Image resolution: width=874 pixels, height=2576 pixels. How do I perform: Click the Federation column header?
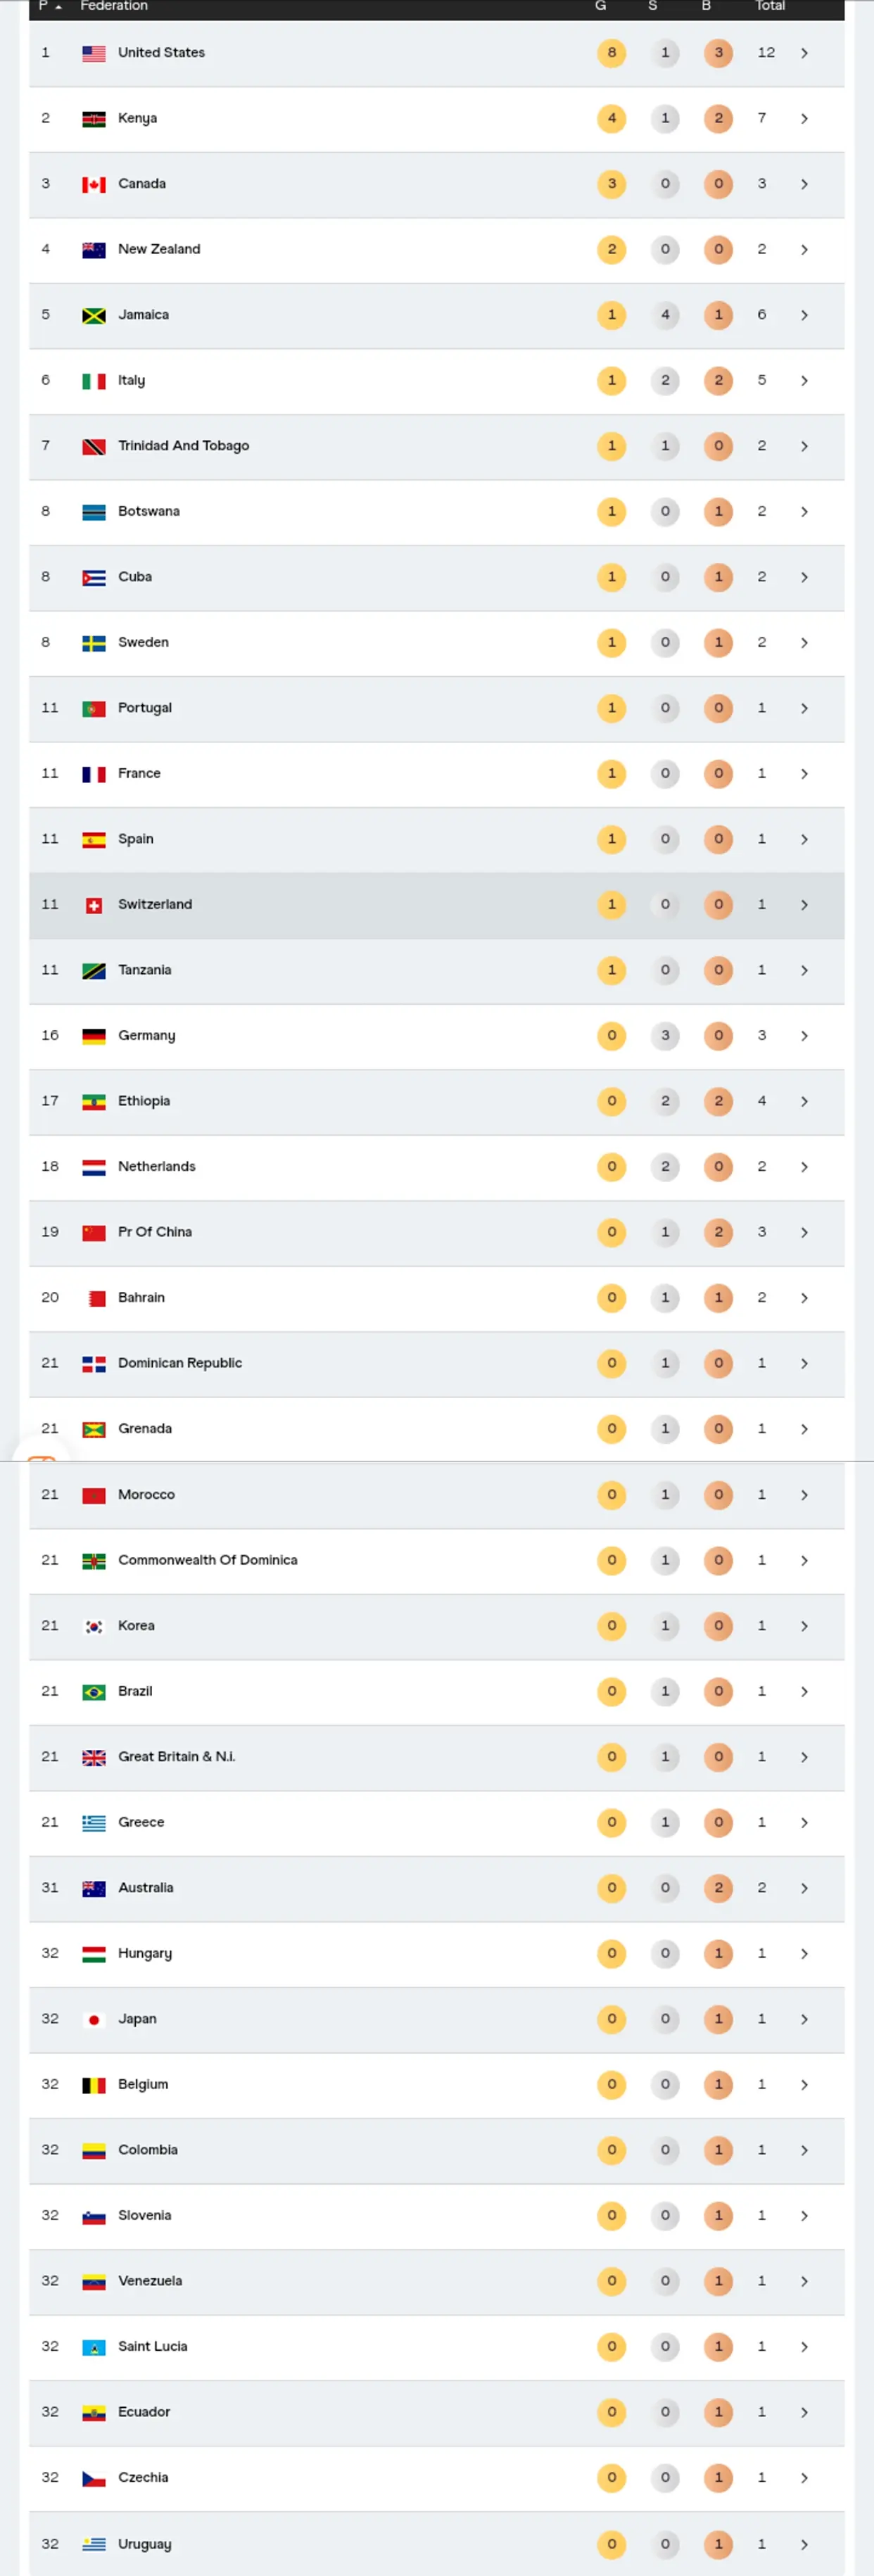click(x=114, y=6)
